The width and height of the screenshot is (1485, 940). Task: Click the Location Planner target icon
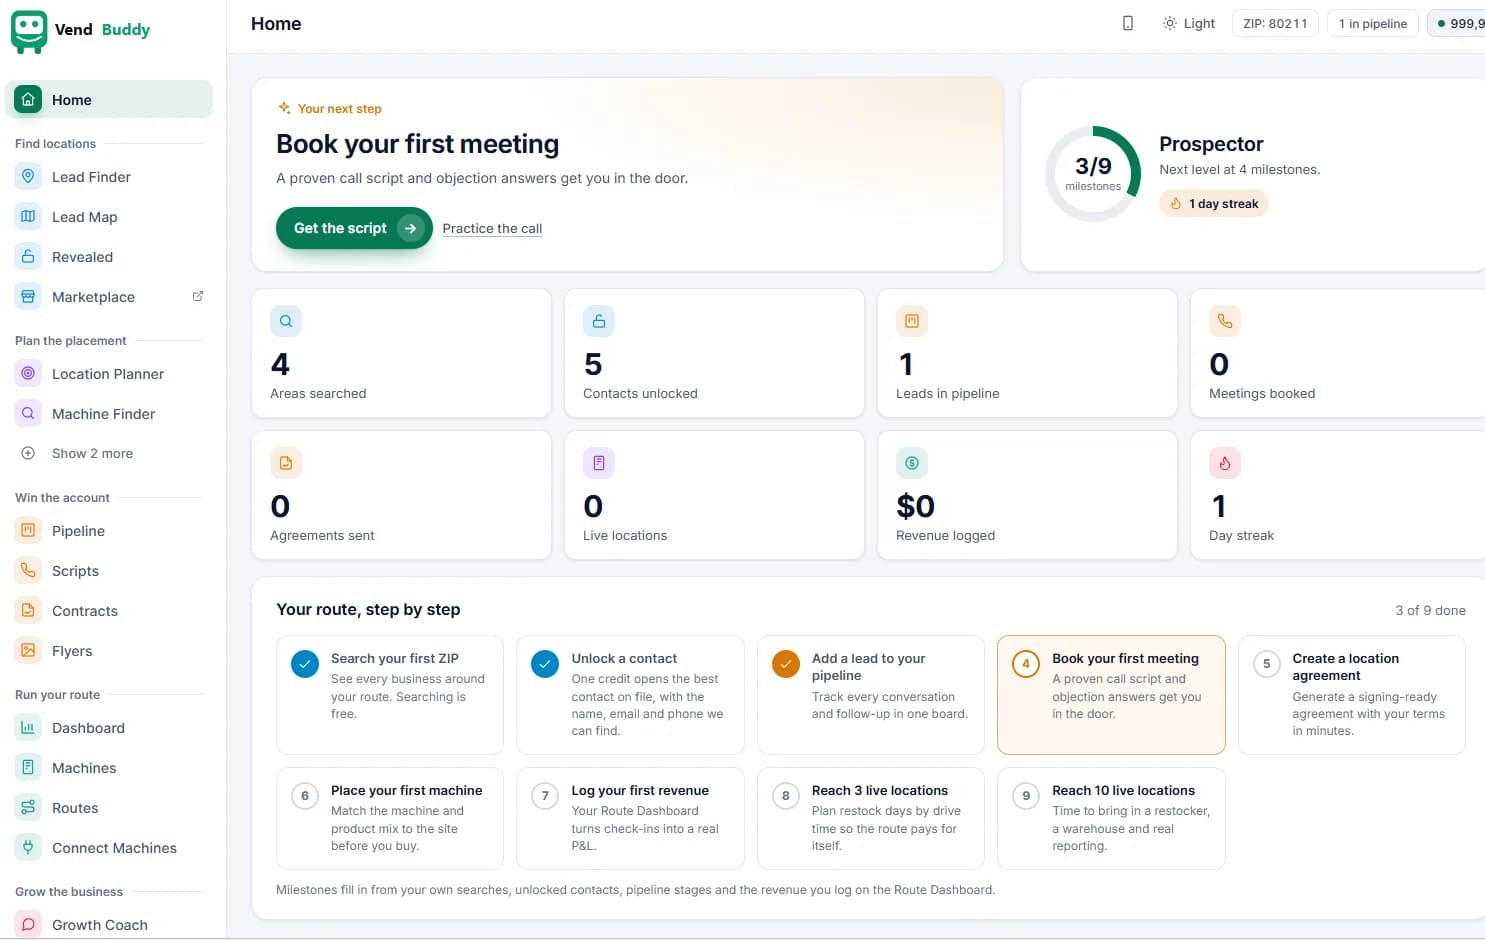coord(28,374)
